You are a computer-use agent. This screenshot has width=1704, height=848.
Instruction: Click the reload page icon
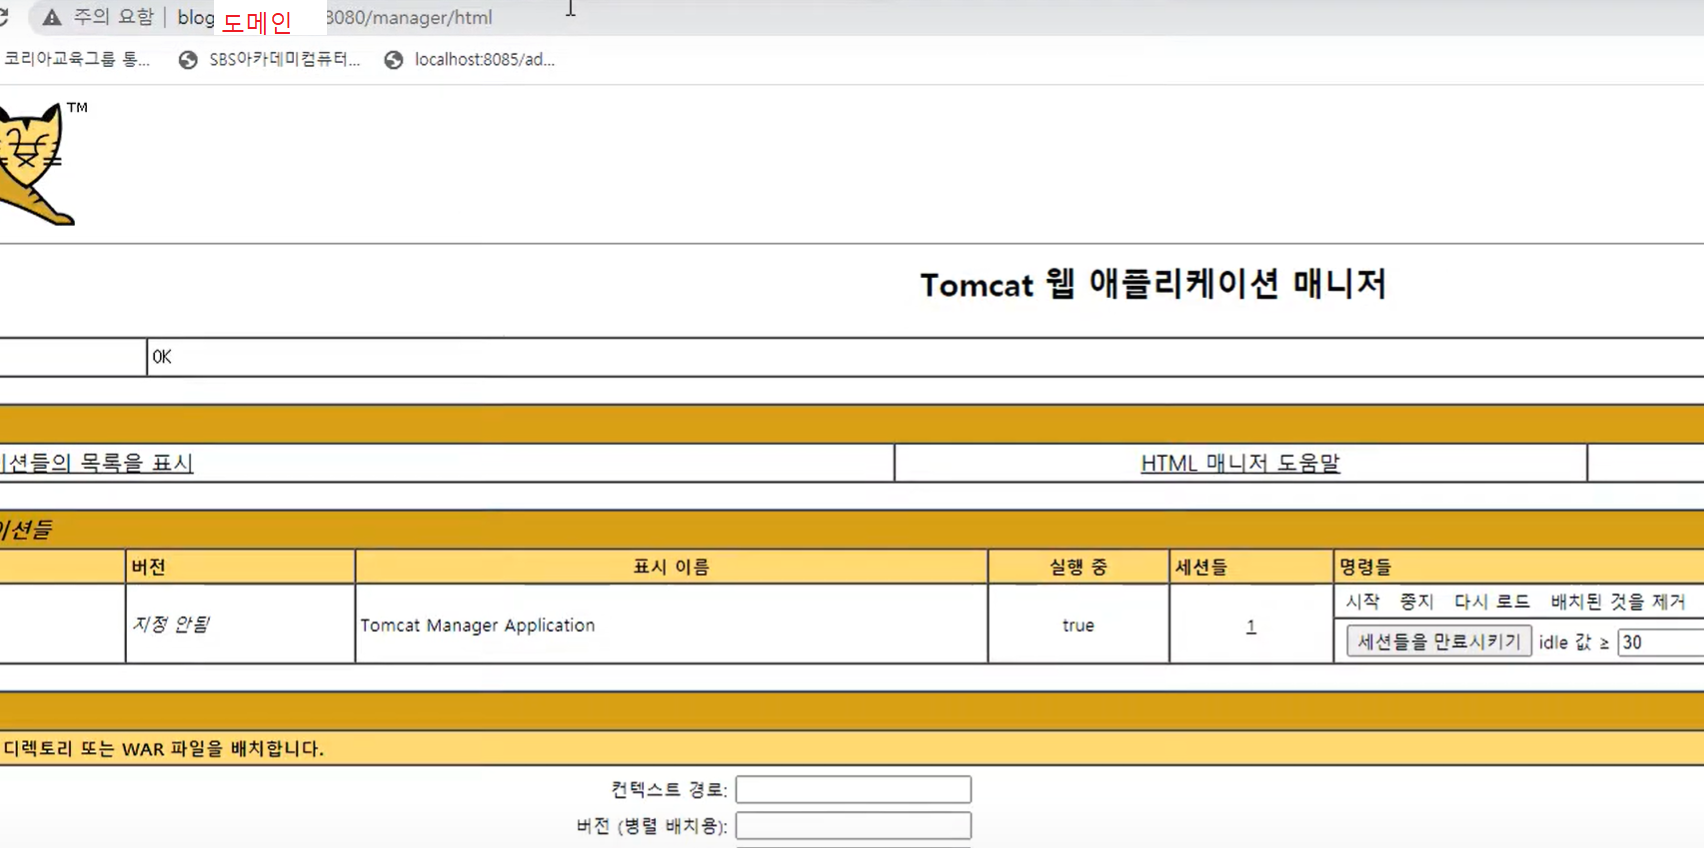3,17
